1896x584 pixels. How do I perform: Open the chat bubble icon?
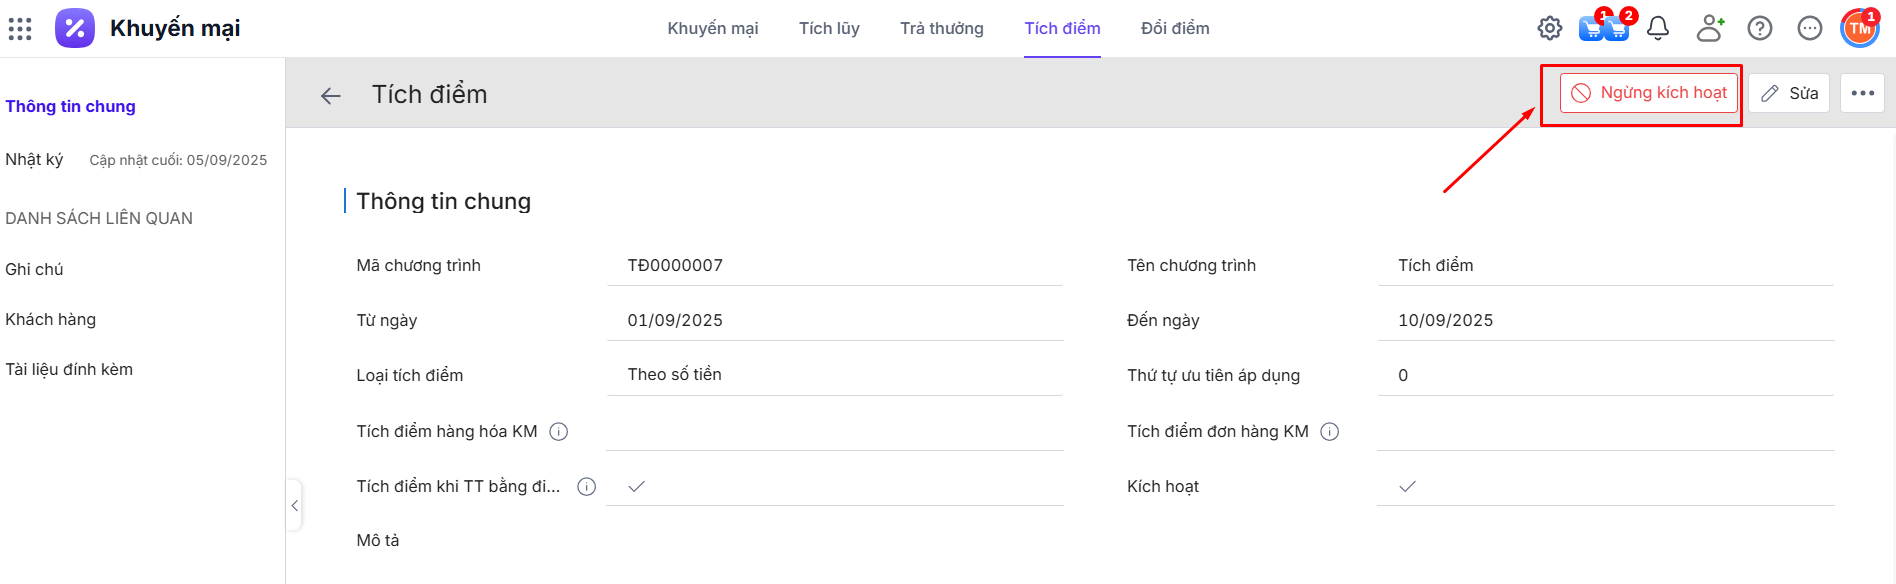point(1810,28)
